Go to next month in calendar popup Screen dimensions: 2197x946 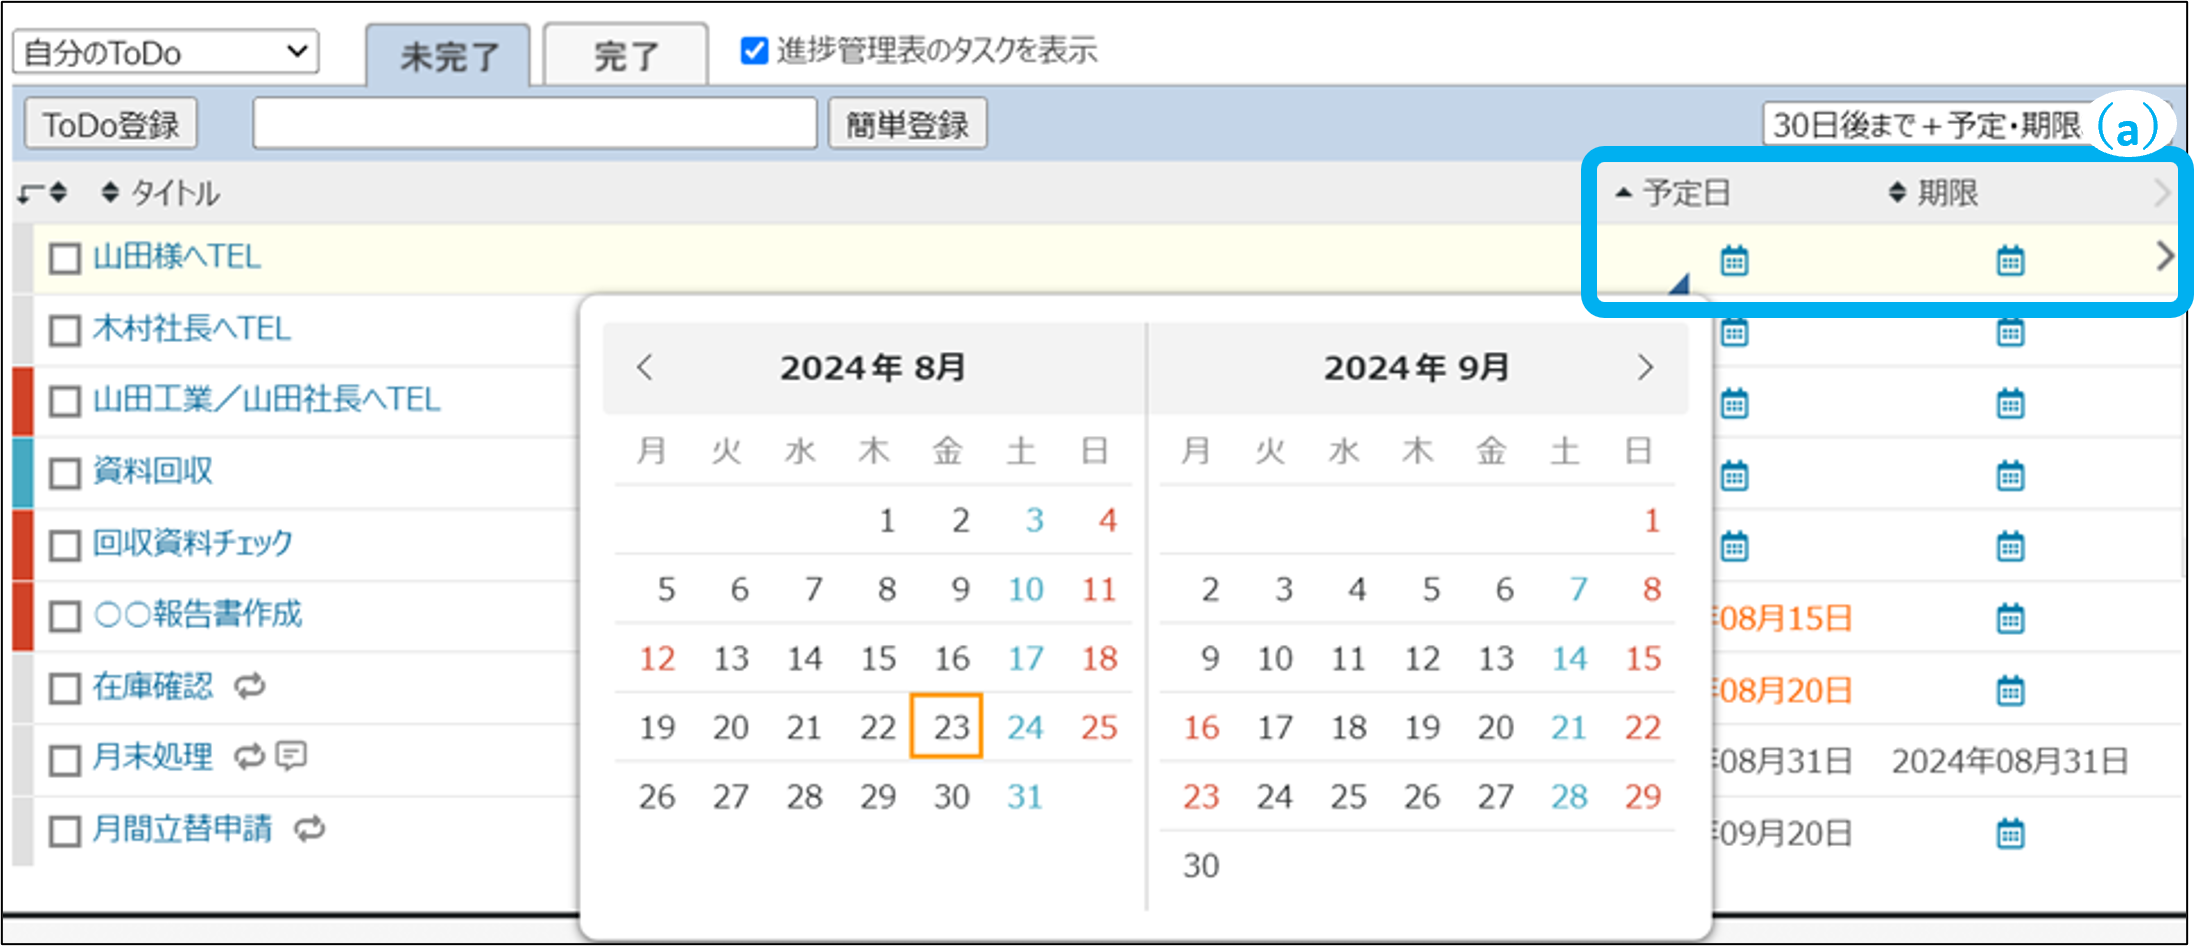click(x=1645, y=368)
